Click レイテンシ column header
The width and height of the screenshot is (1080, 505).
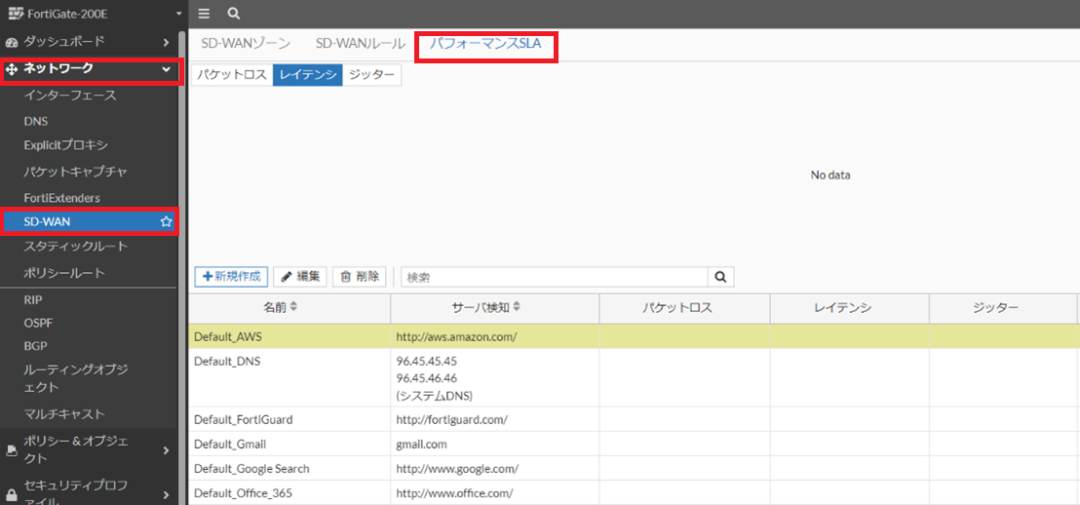[849, 308]
